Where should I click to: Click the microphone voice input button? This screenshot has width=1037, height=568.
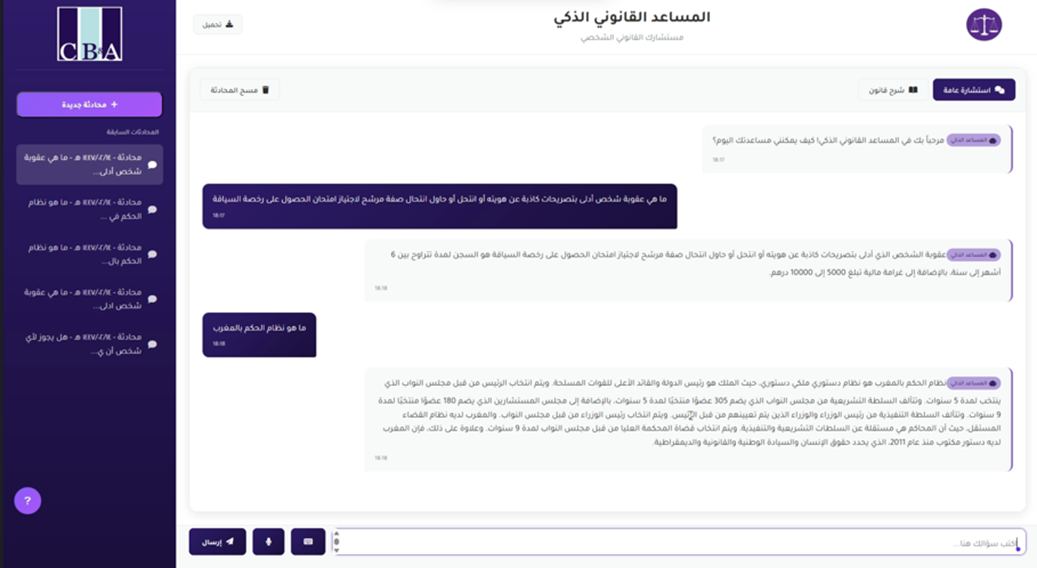[269, 542]
